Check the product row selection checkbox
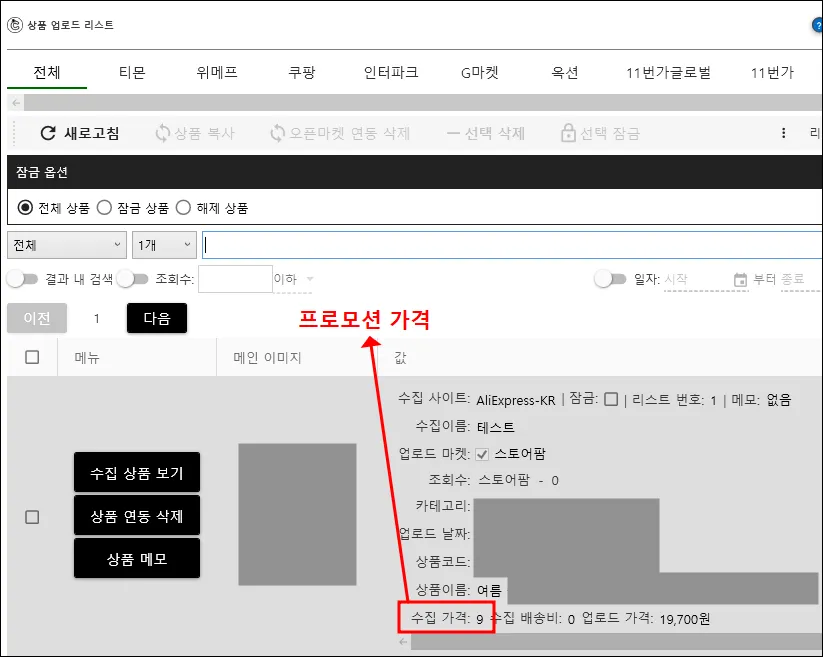 coord(32,517)
